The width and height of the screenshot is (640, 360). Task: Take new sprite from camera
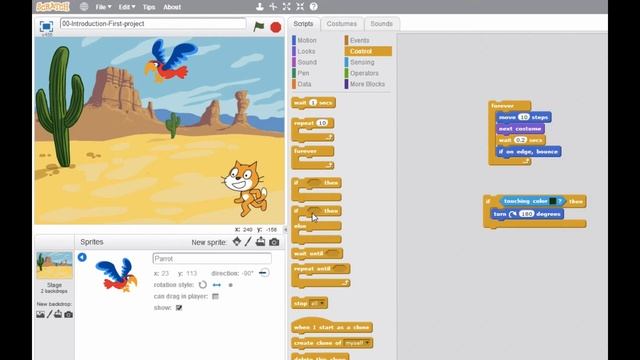(x=274, y=242)
